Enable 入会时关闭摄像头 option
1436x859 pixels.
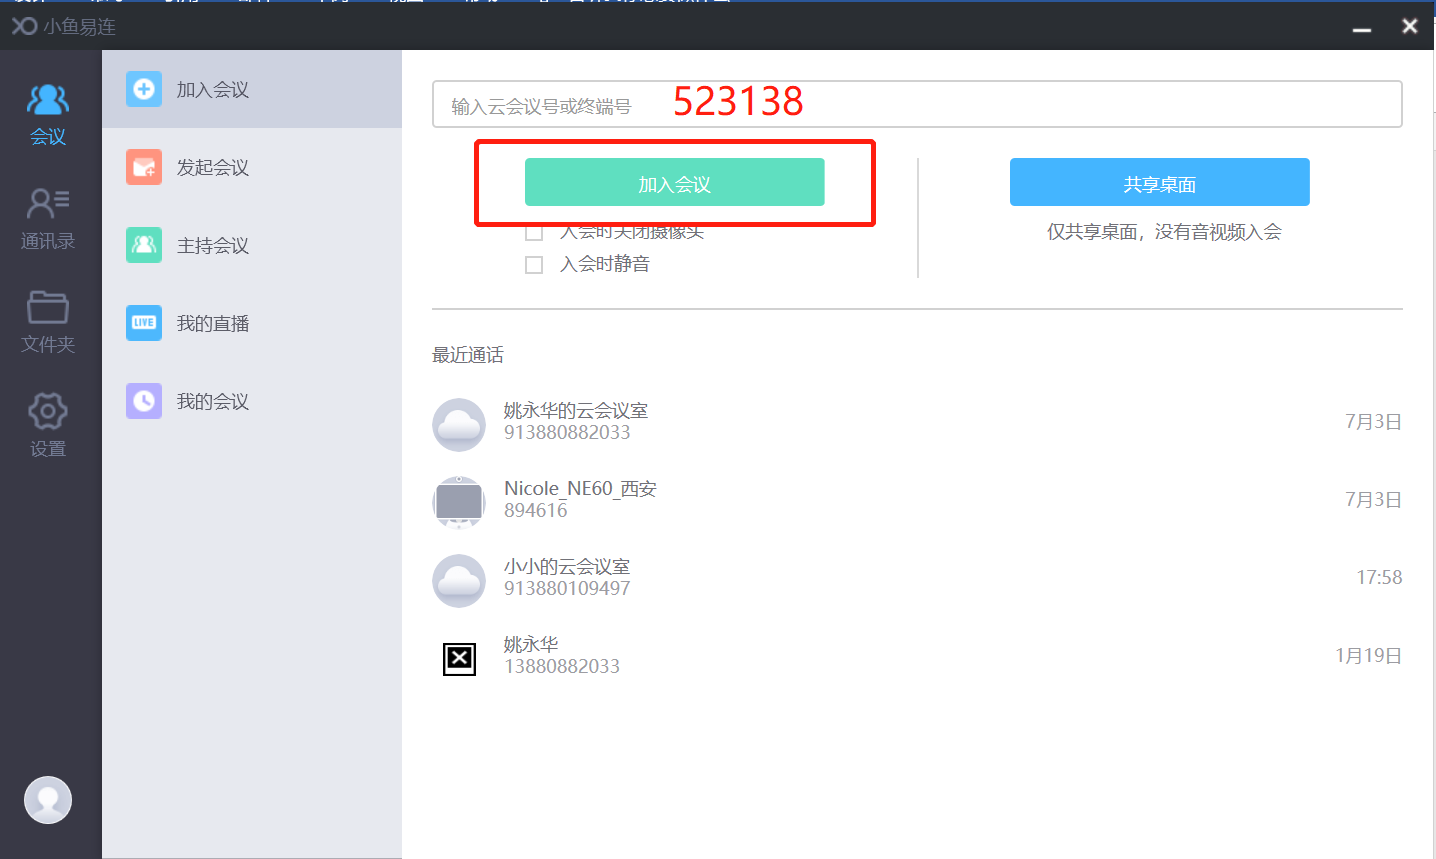click(534, 231)
